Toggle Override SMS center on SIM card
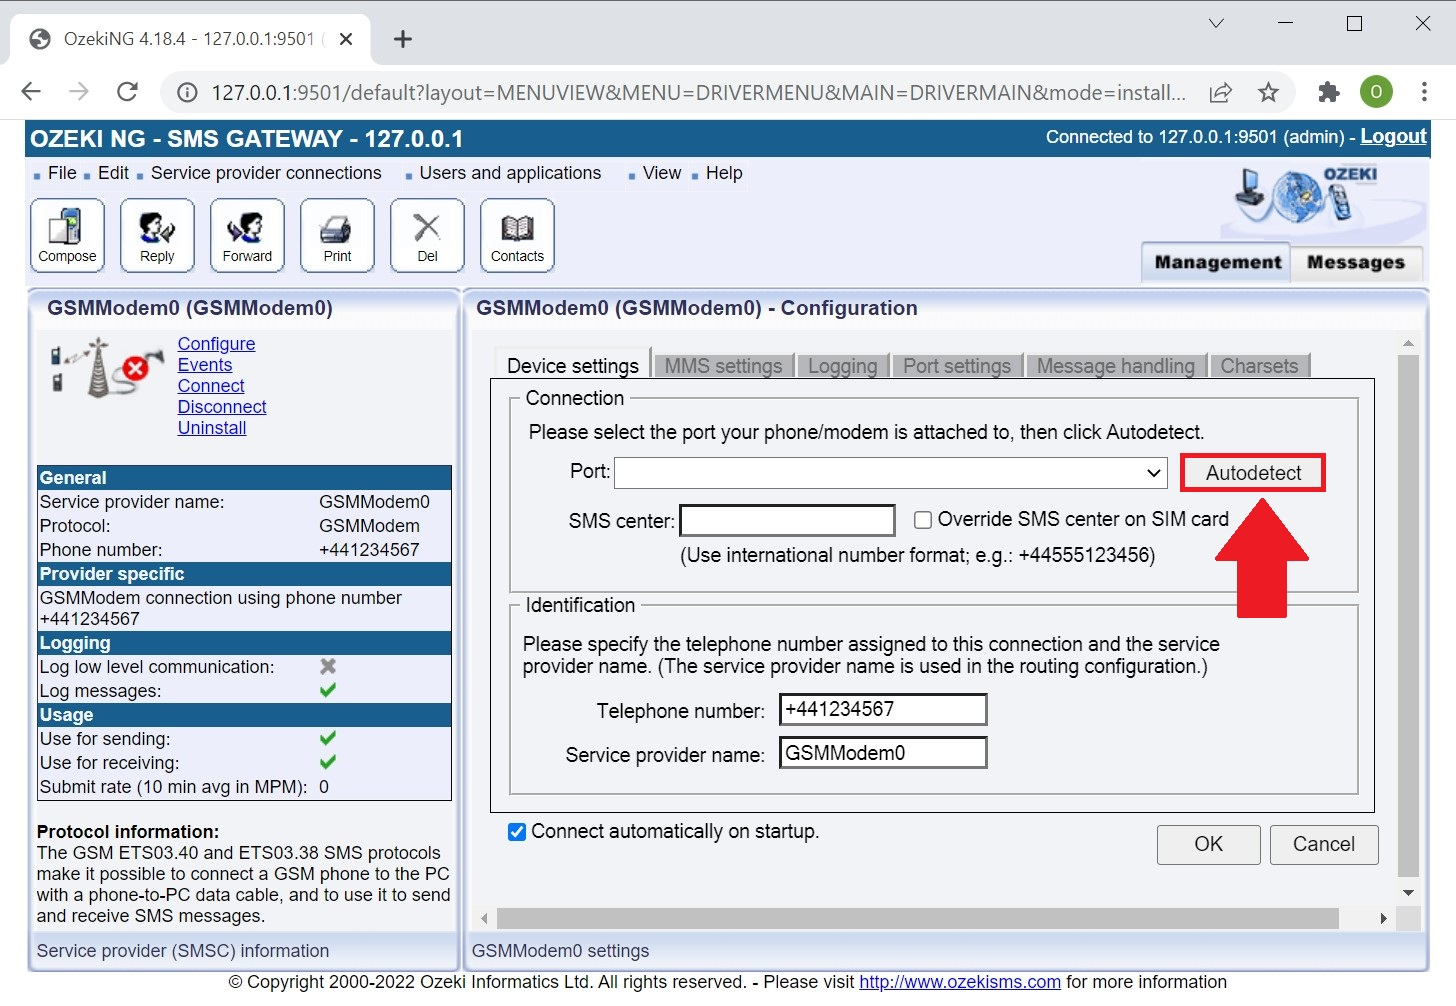This screenshot has width=1456, height=1006. coord(923,520)
